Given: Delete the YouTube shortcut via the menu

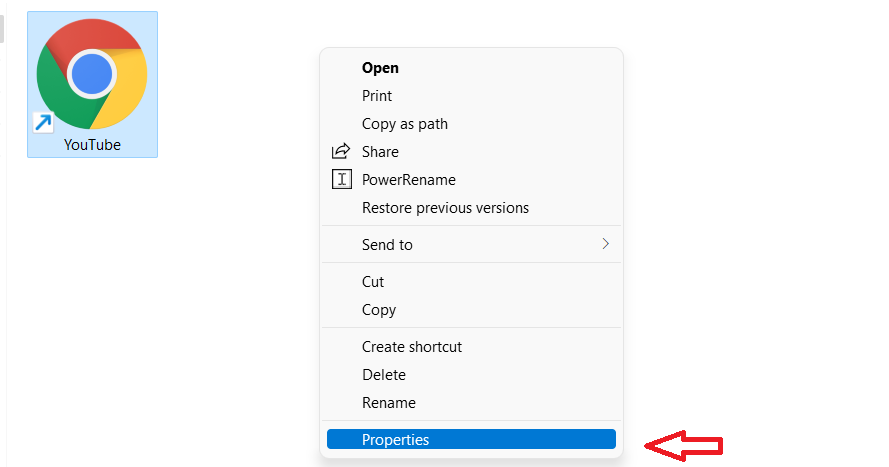Looking at the screenshot, I should [x=384, y=375].
